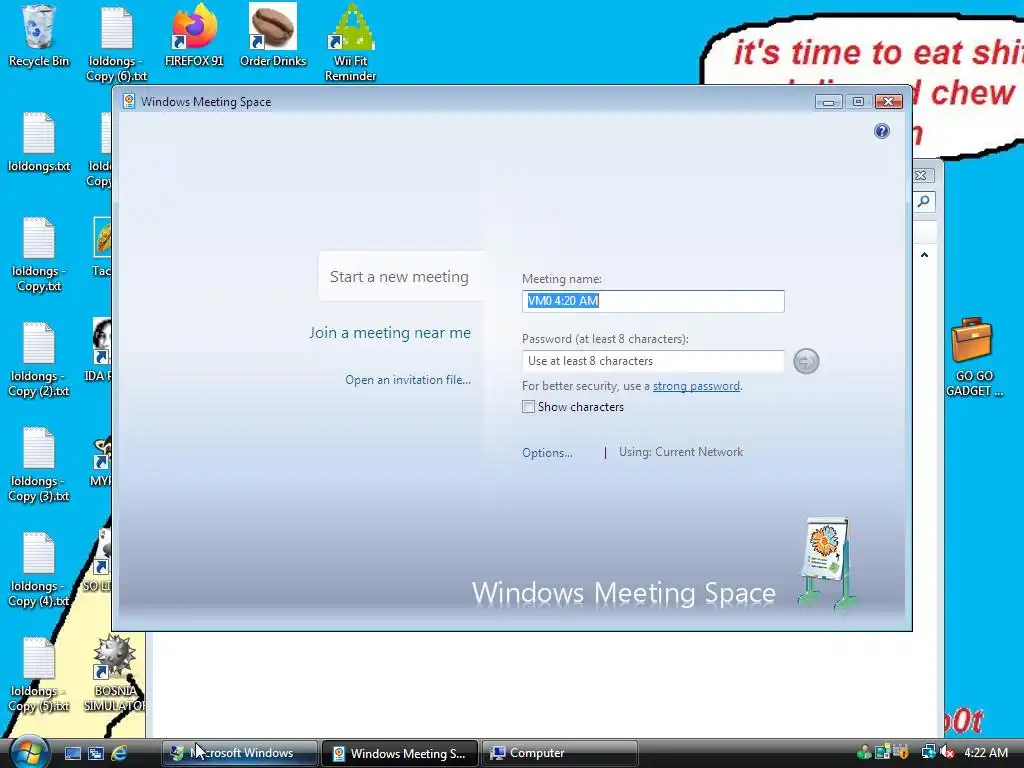The width and height of the screenshot is (1024, 768).
Task: Open the Recycle Bin on the desktop
Action: click(39, 36)
